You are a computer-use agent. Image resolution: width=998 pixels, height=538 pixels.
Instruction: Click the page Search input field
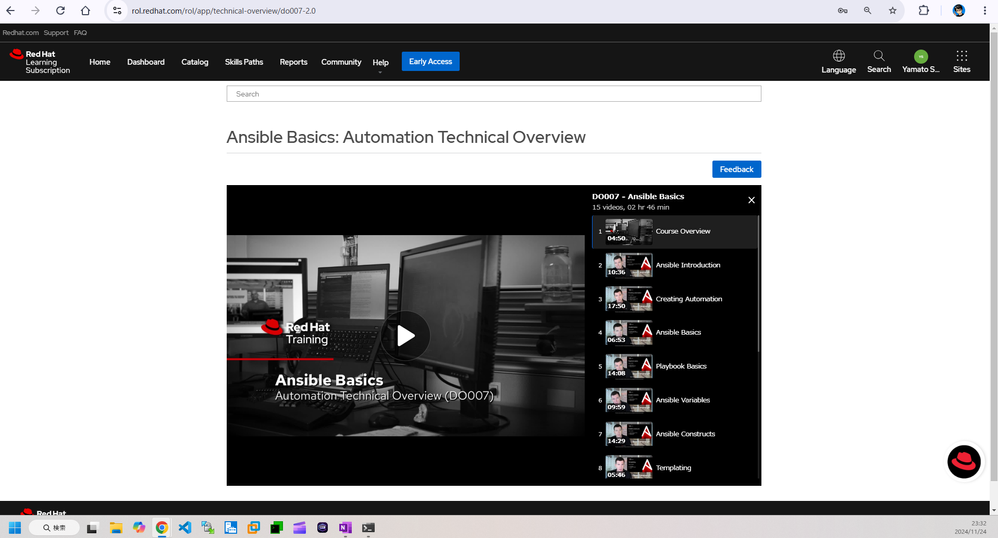coord(493,94)
